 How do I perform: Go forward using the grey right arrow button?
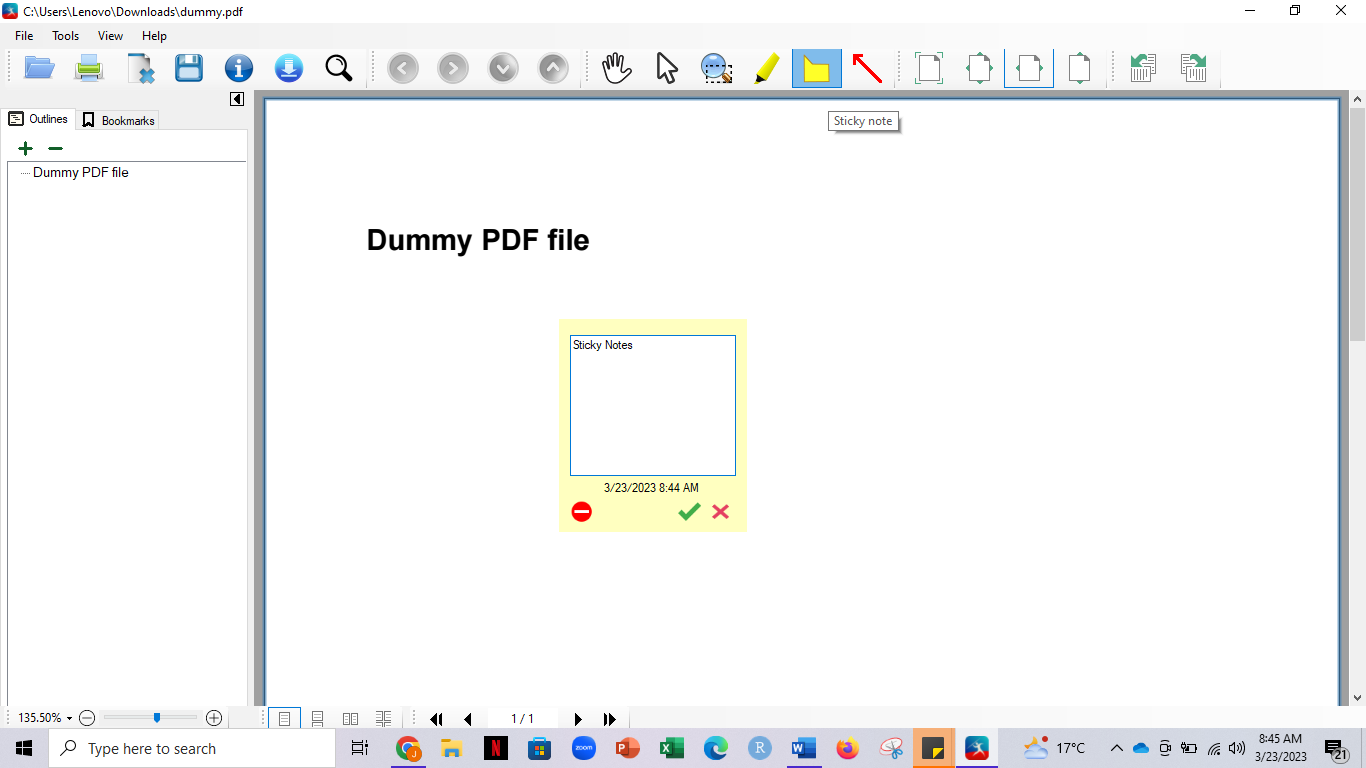pos(453,68)
